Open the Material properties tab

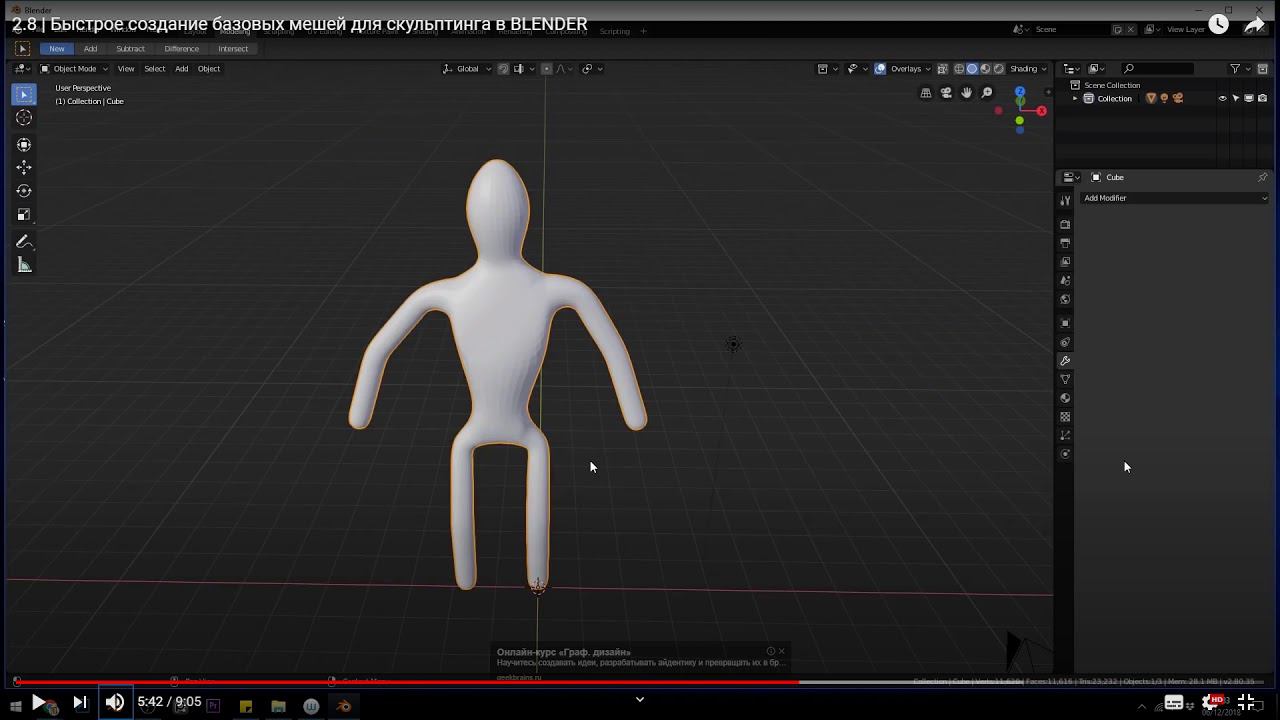coord(1065,398)
